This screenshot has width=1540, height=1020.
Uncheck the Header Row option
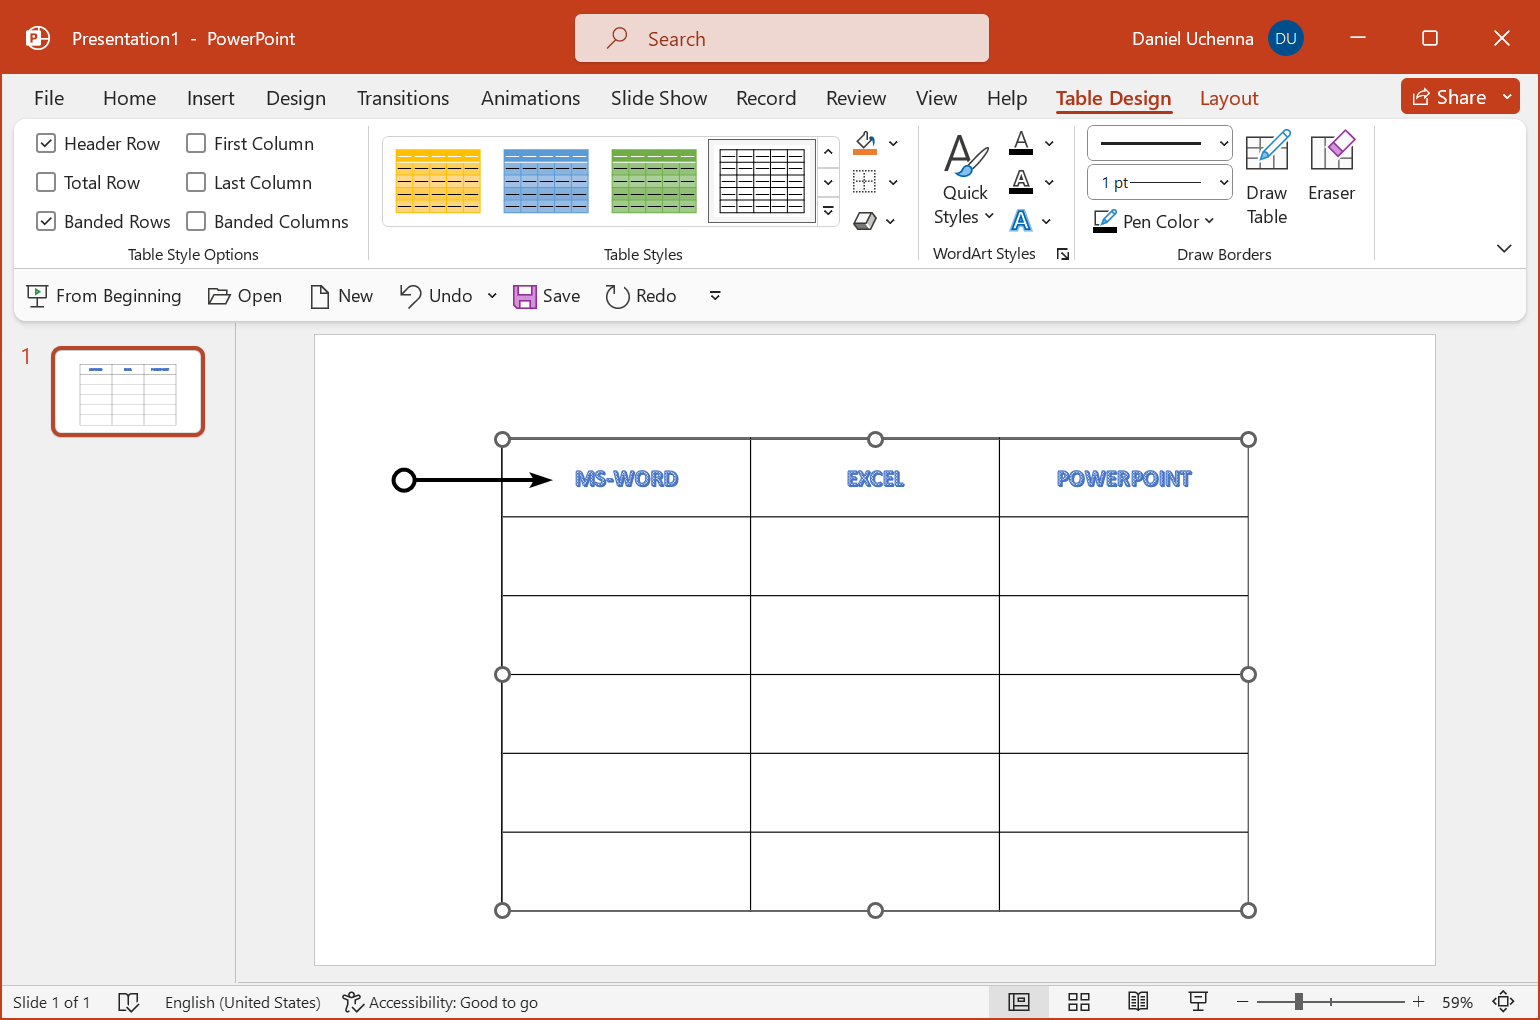(x=46, y=142)
